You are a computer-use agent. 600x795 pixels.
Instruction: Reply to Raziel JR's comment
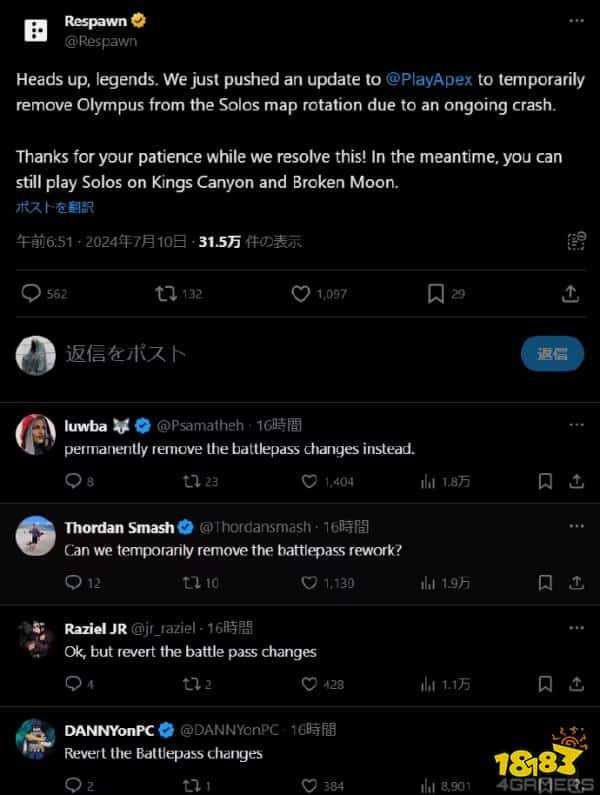tap(72, 684)
